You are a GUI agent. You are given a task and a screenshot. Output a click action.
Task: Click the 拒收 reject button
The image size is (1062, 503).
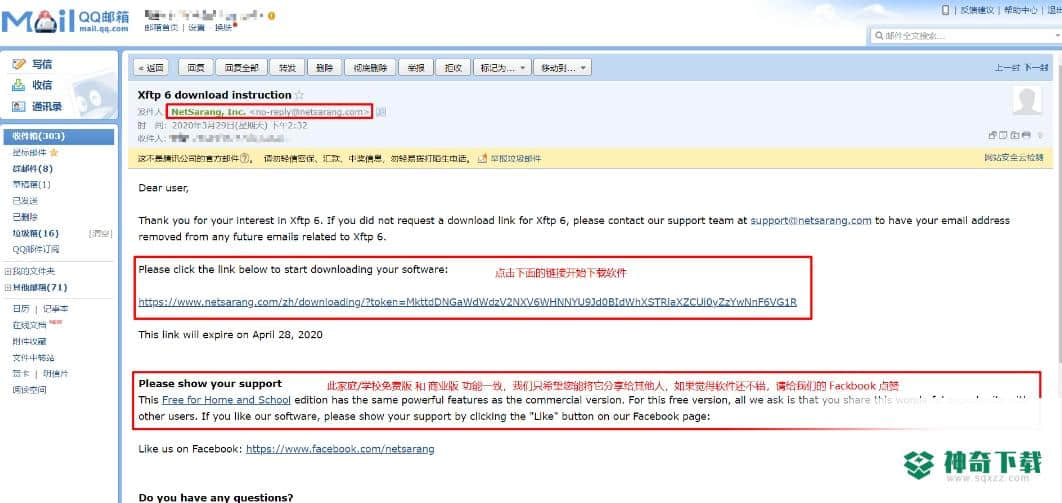tap(453, 68)
